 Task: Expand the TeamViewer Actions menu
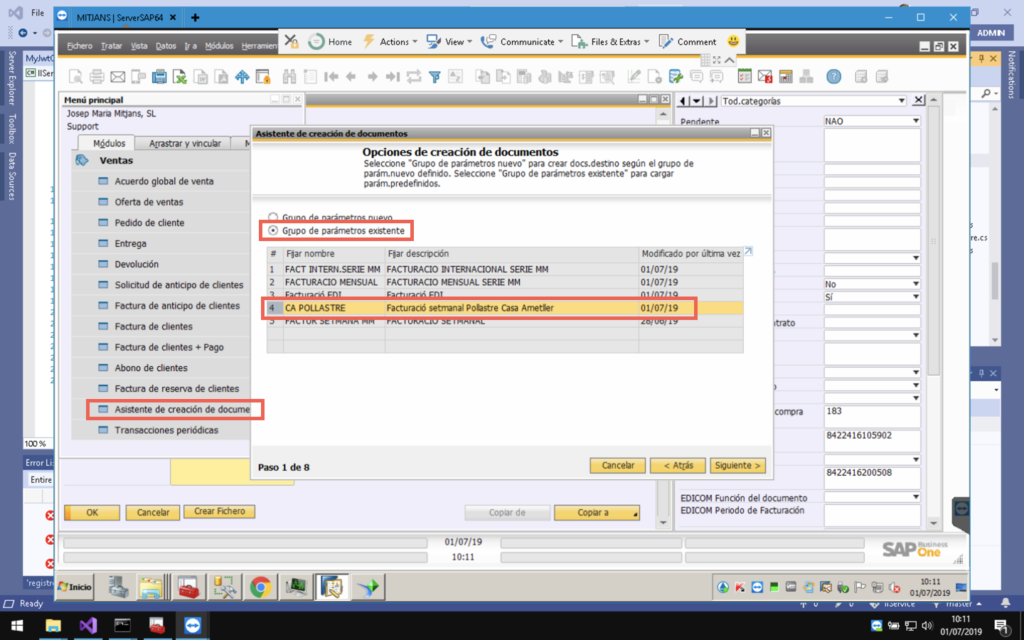pyautogui.click(x=390, y=42)
